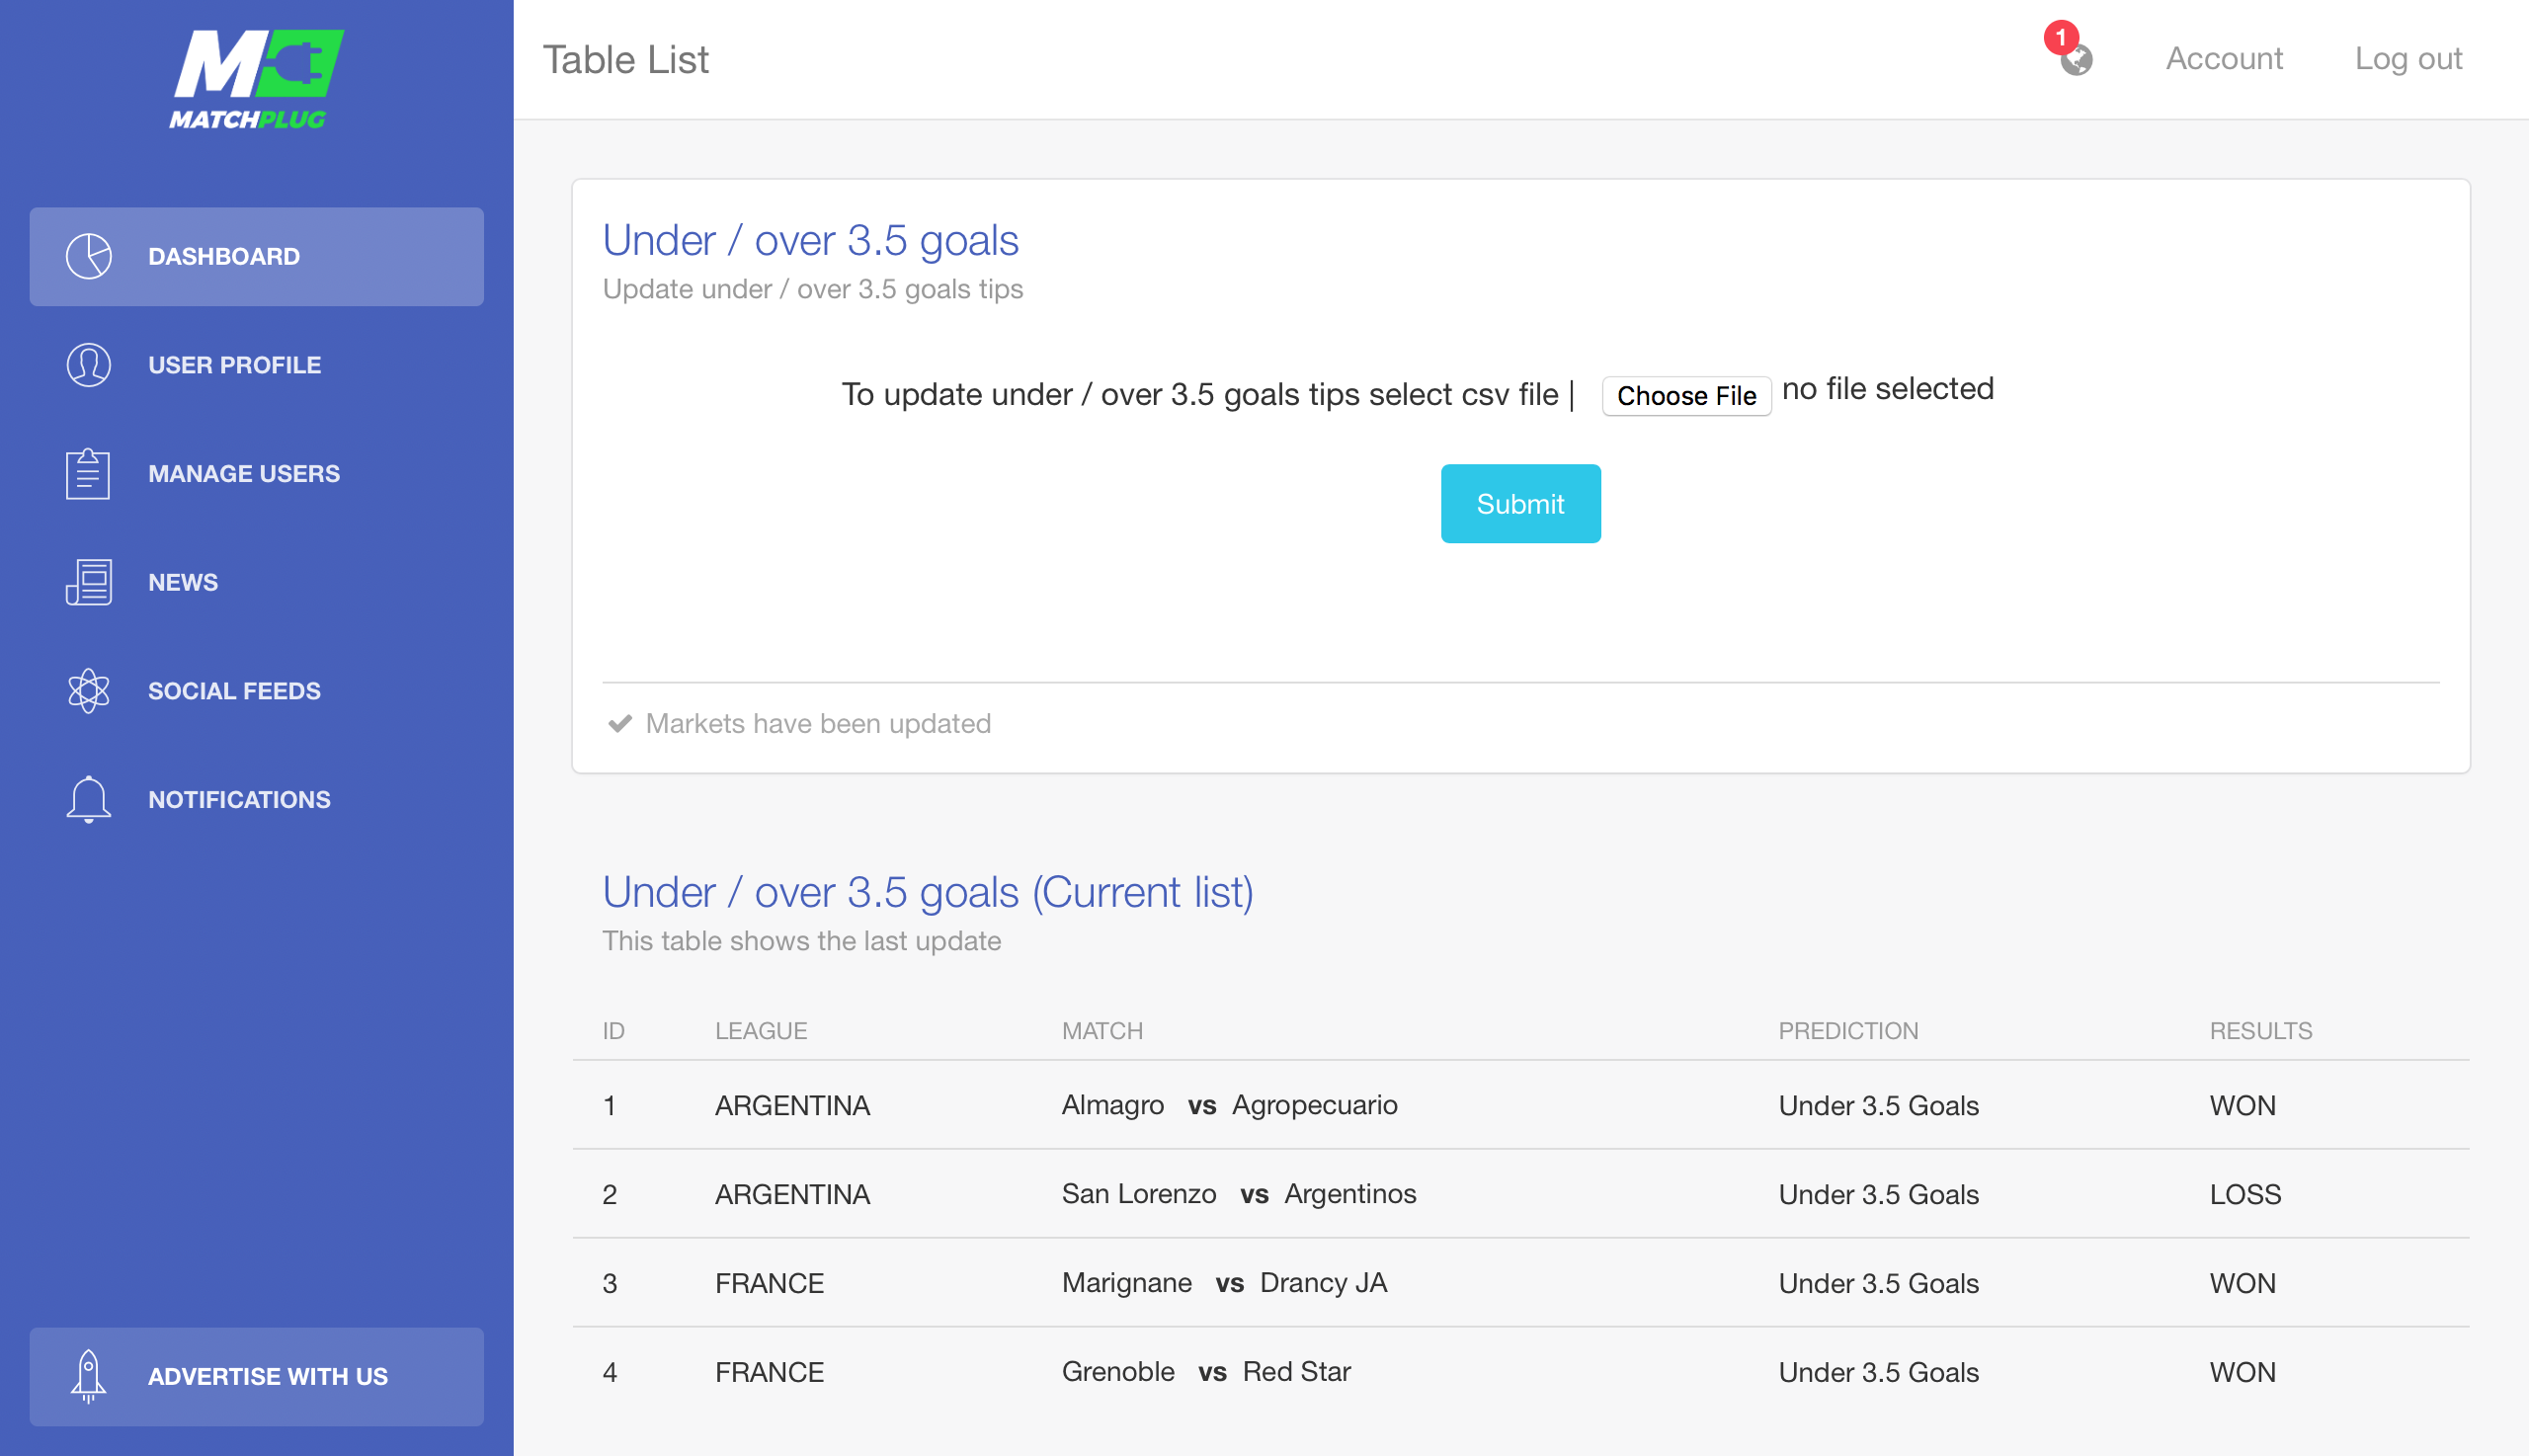Select the Grenoble vs Red Star match cell

(x=1206, y=1373)
